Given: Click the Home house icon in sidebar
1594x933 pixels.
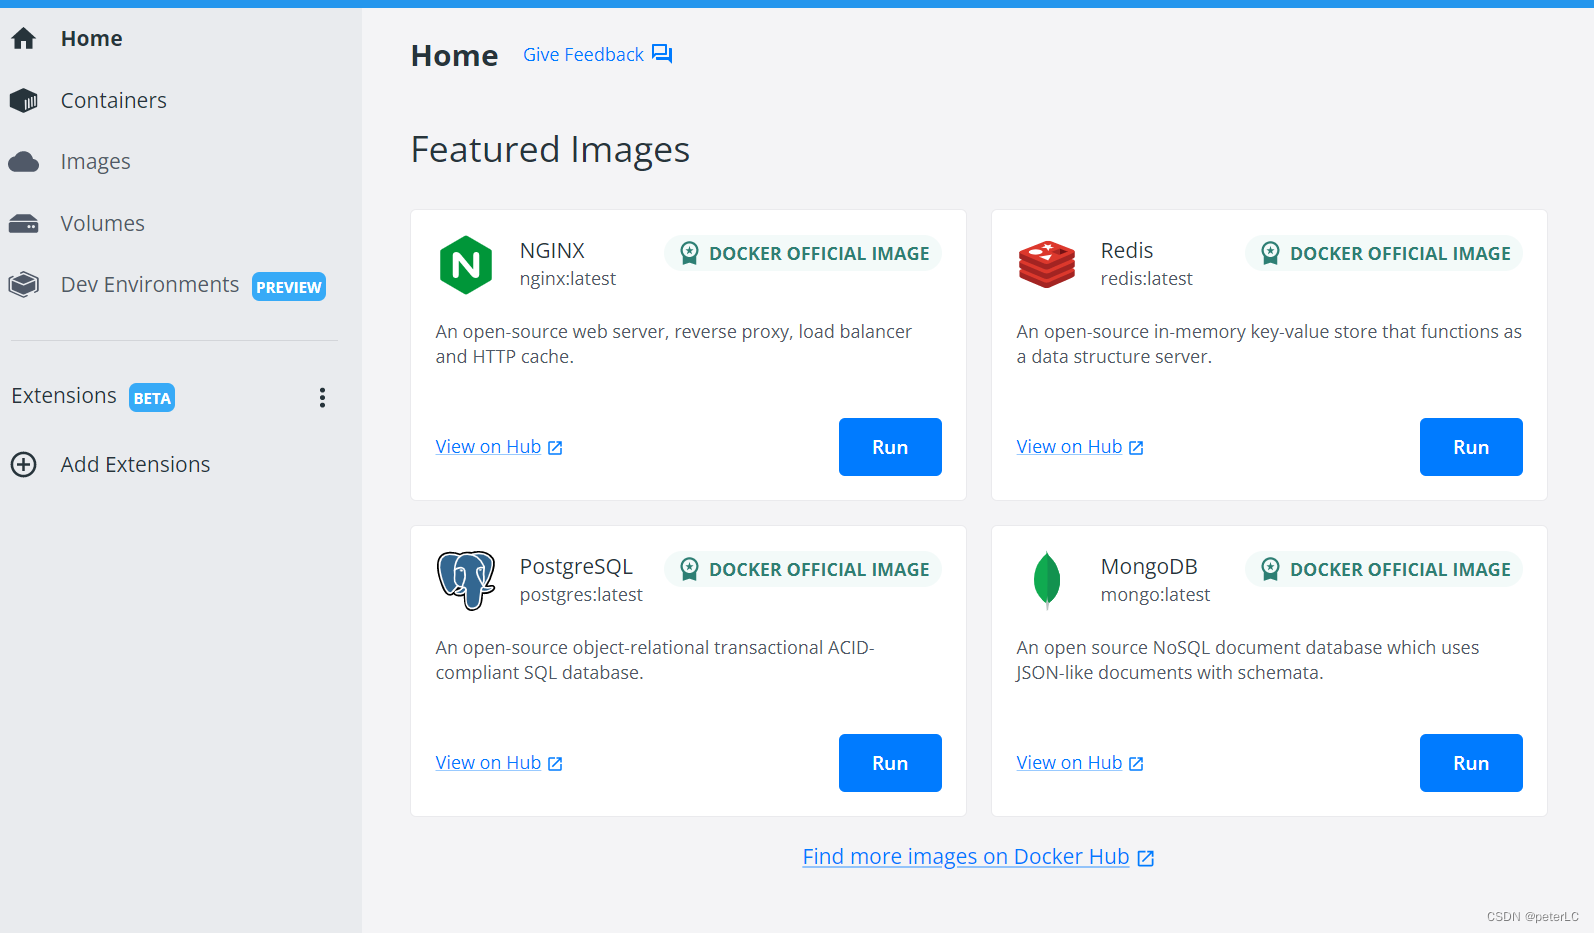Looking at the screenshot, I should coord(24,39).
